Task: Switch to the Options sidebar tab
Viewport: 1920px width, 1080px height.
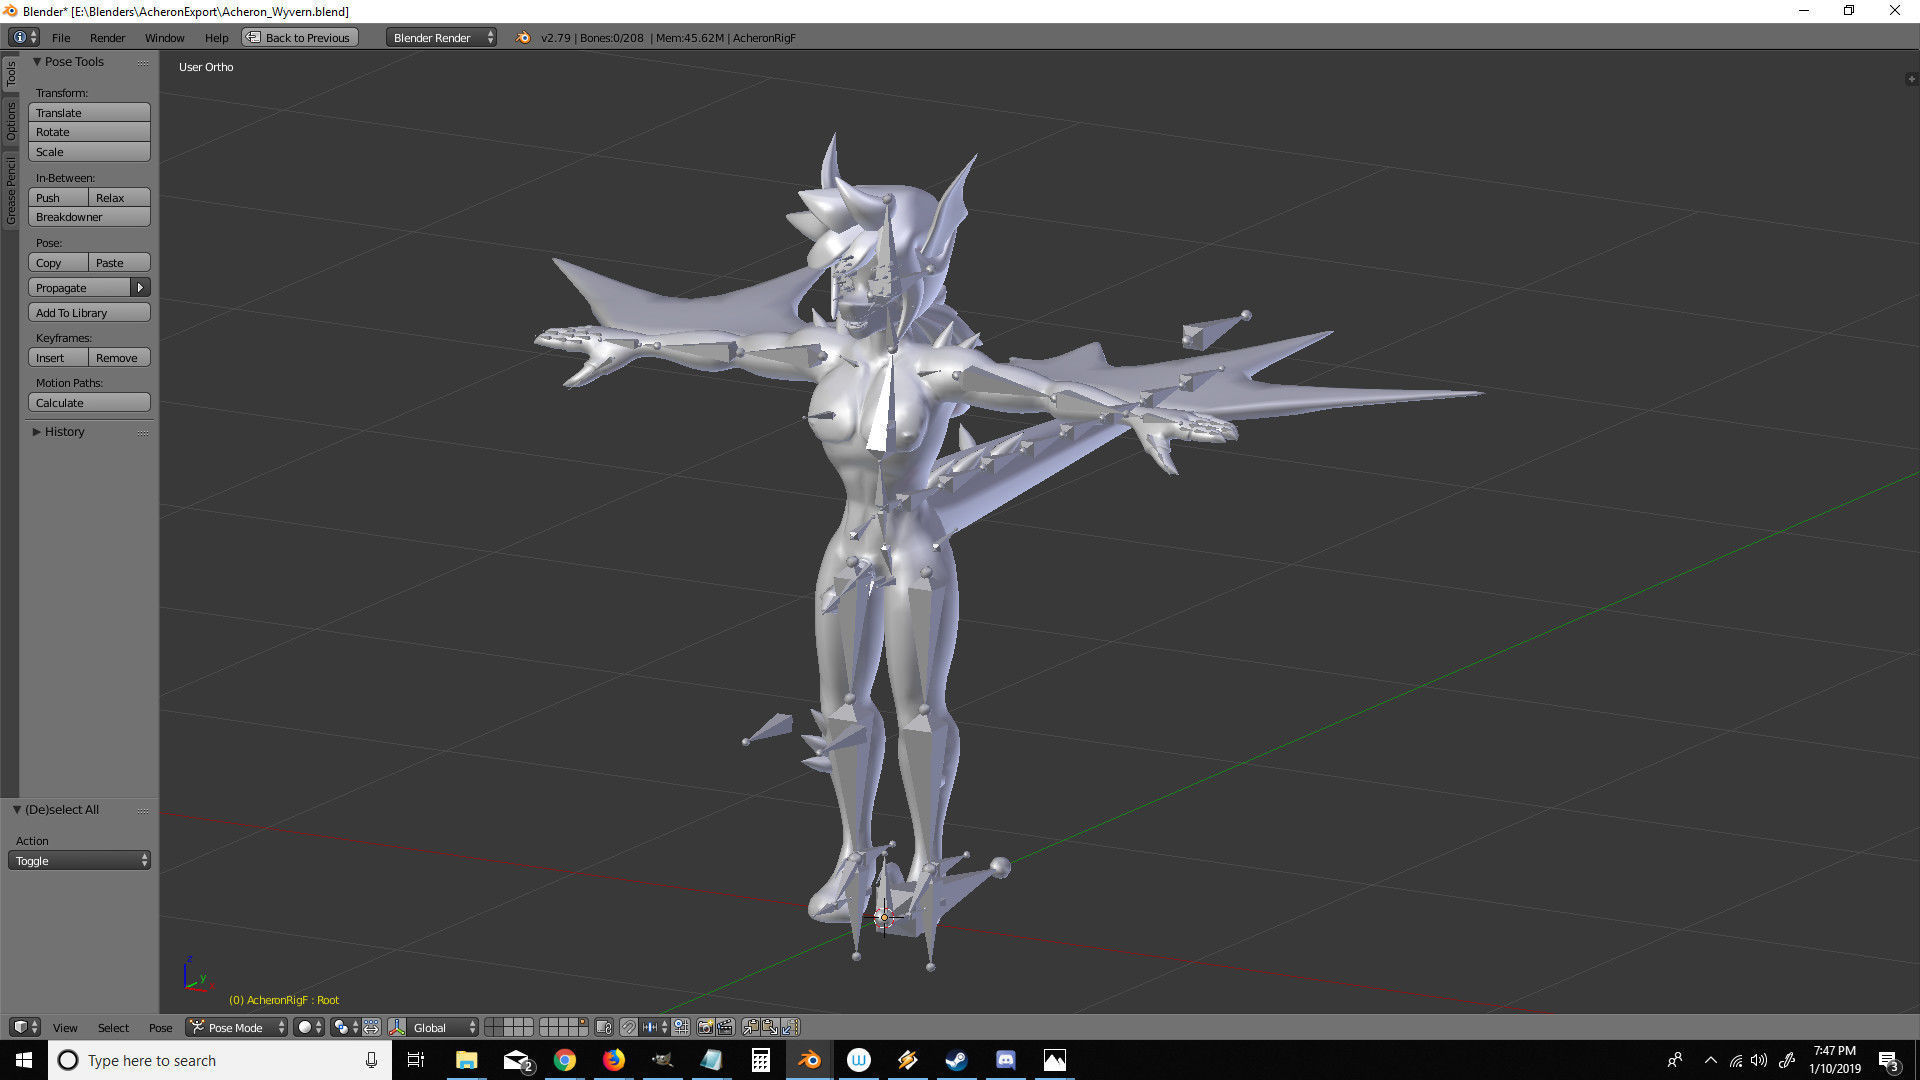Action: pos(11,121)
